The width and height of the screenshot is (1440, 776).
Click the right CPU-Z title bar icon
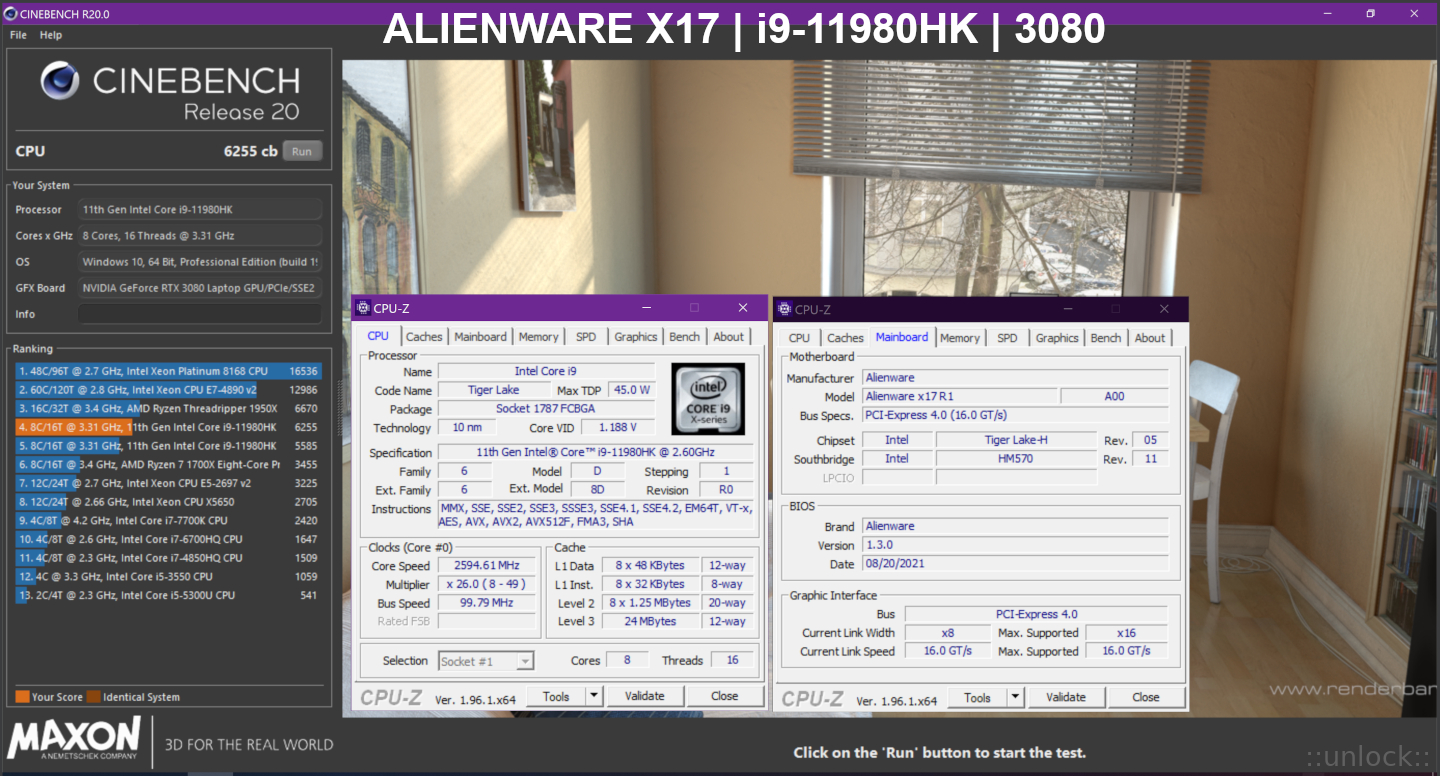pyautogui.click(x=784, y=309)
